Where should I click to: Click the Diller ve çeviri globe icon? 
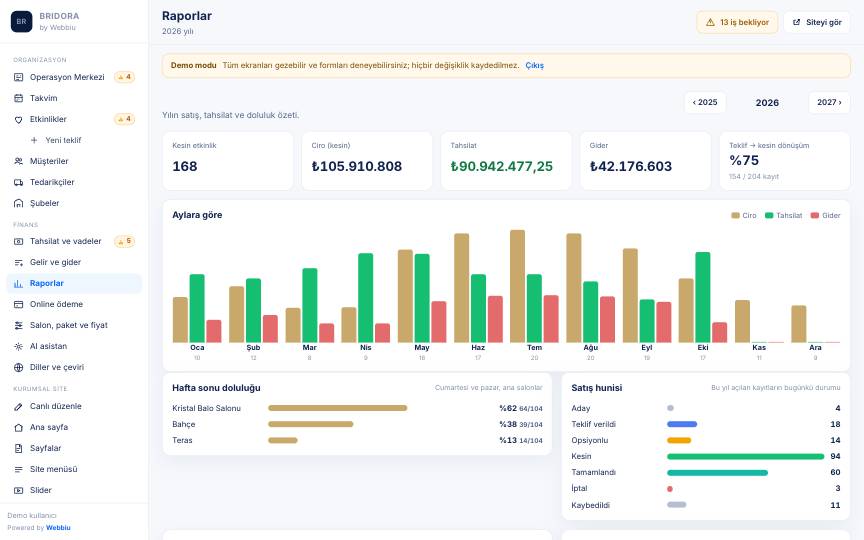pyautogui.click(x=18, y=367)
